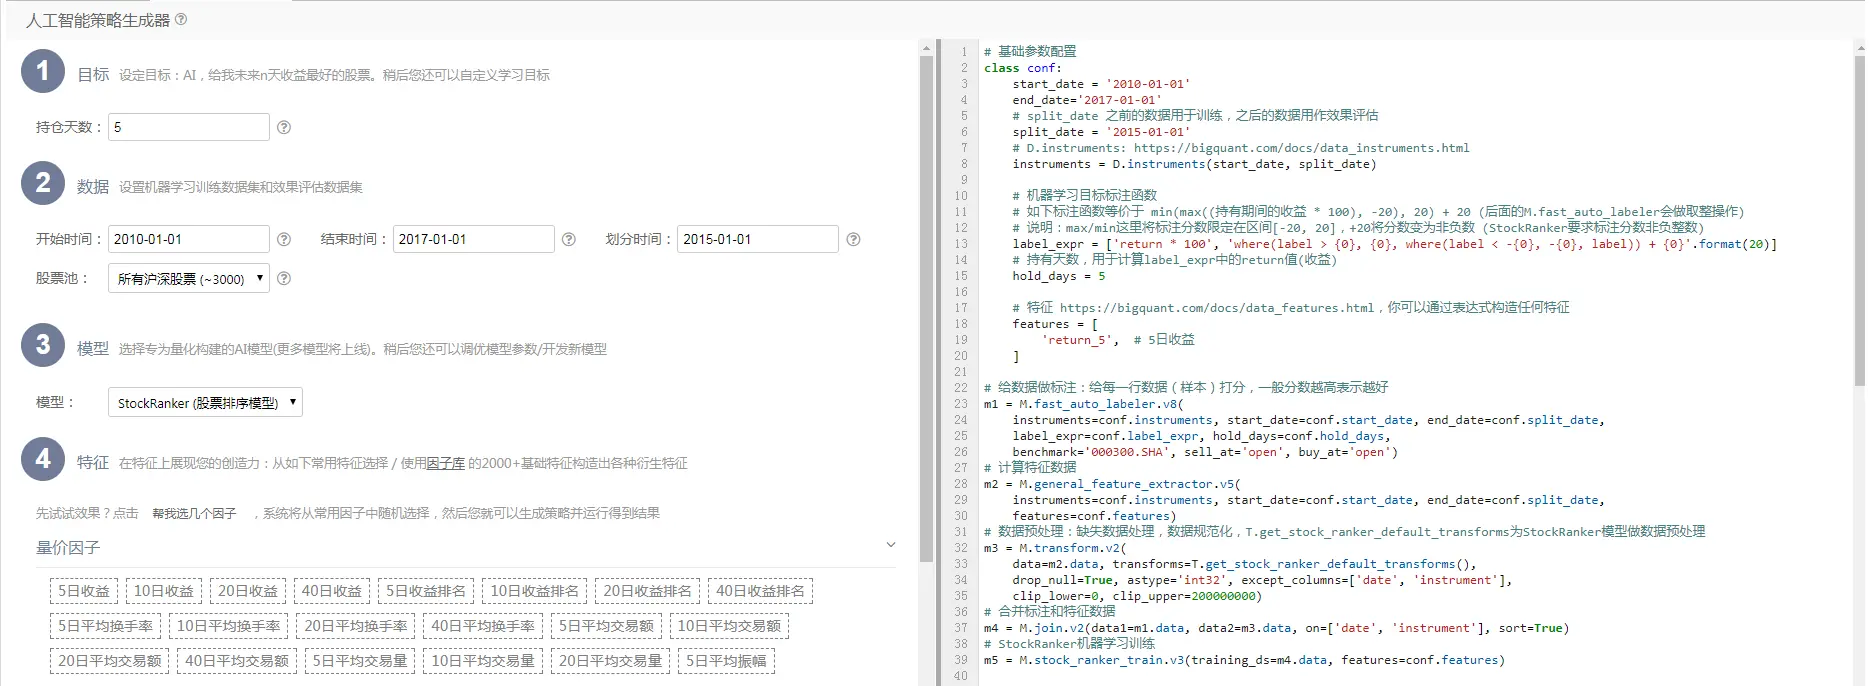Click the code editor vertical scrollbar

[x=1859, y=220]
